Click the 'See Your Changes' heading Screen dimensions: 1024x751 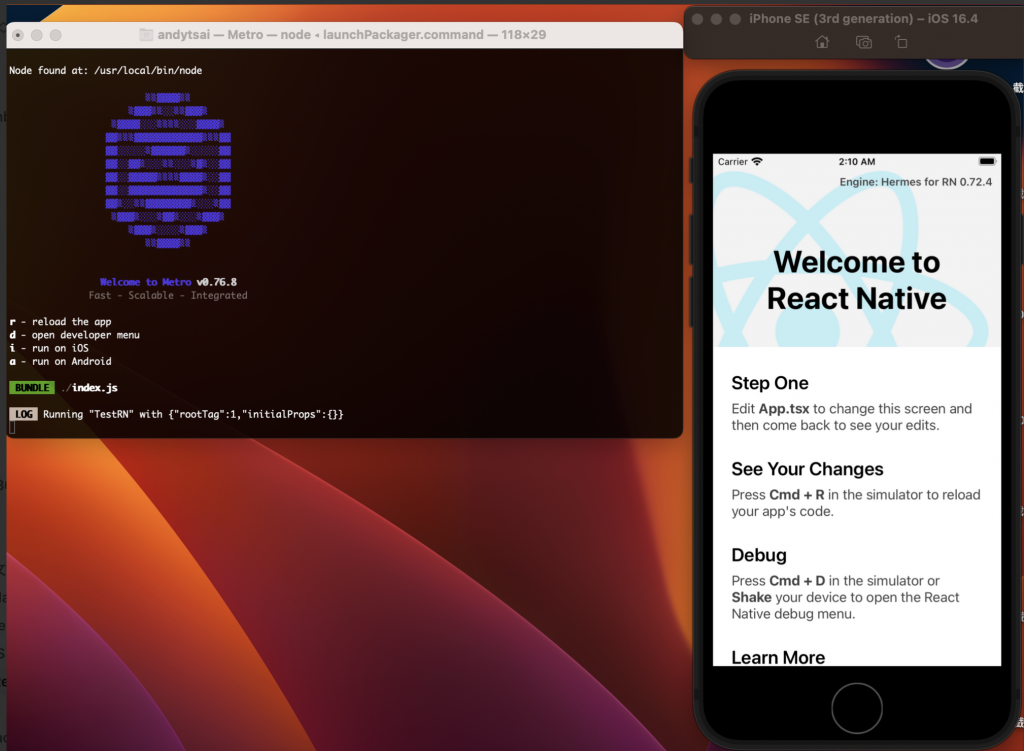coord(807,469)
